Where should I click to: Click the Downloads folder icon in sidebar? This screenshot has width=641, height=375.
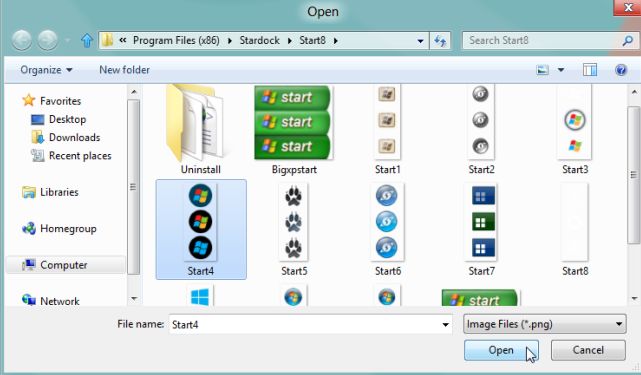(x=38, y=137)
